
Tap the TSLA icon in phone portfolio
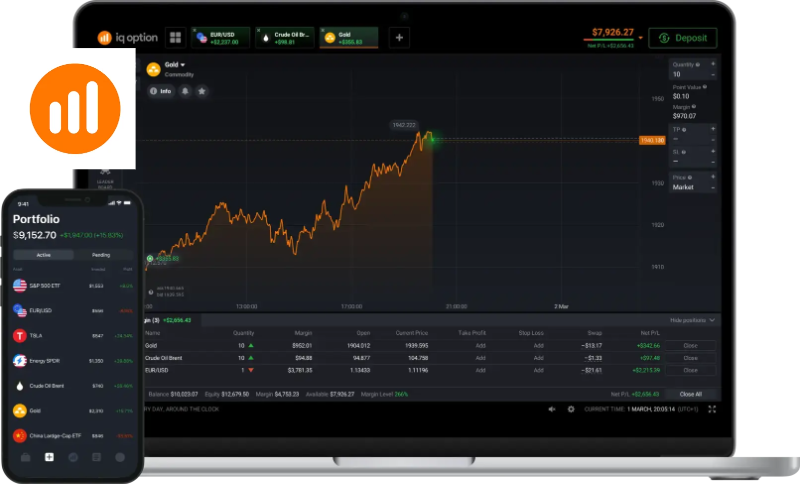pos(20,336)
